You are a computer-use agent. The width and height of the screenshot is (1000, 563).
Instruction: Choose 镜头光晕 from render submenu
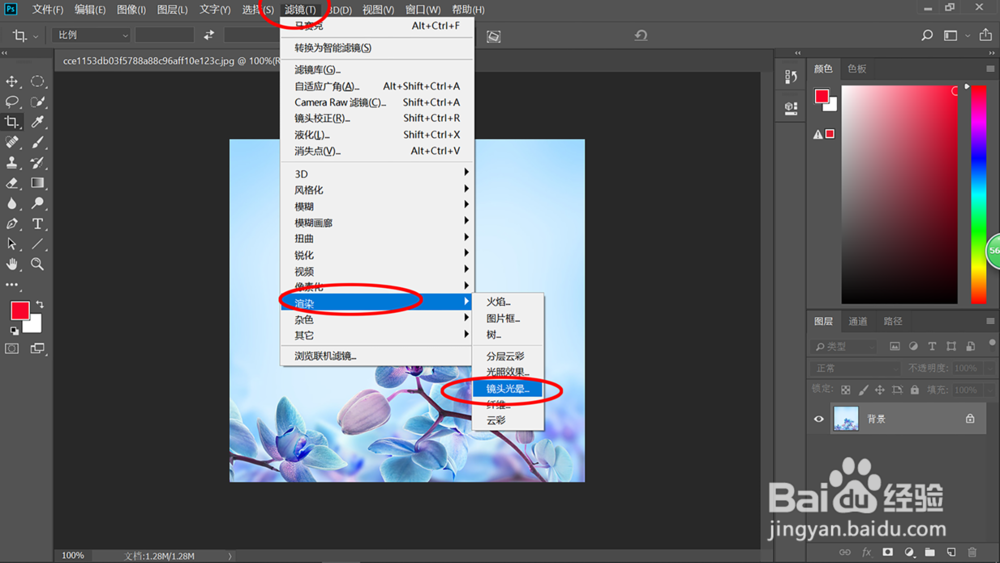coord(508,388)
